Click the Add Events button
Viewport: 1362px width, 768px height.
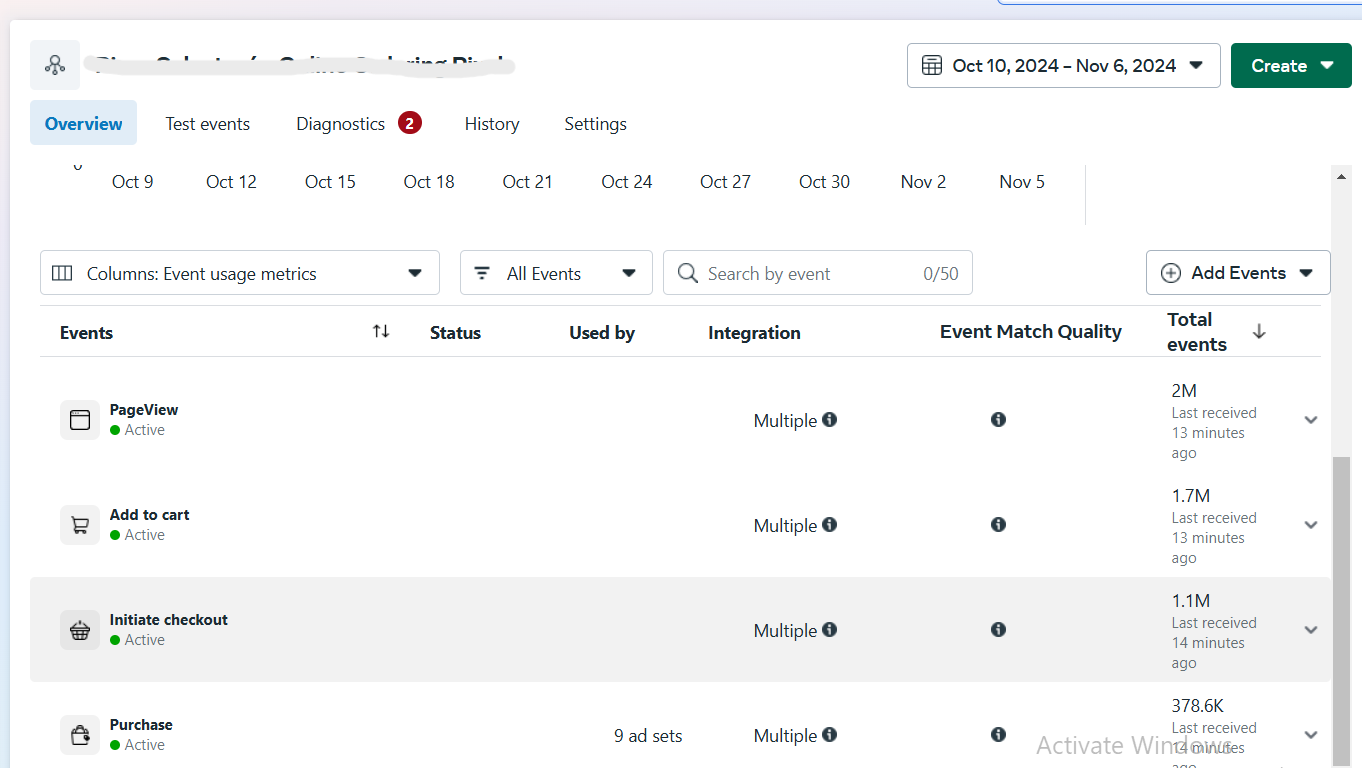(1238, 273)
